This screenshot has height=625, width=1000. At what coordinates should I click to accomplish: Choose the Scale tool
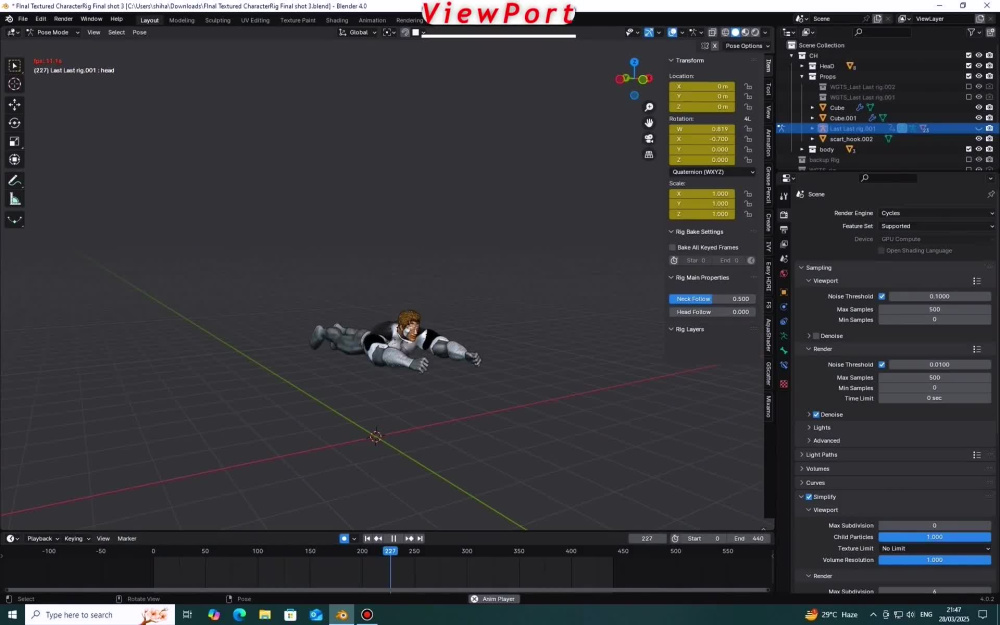coord(15,141)
